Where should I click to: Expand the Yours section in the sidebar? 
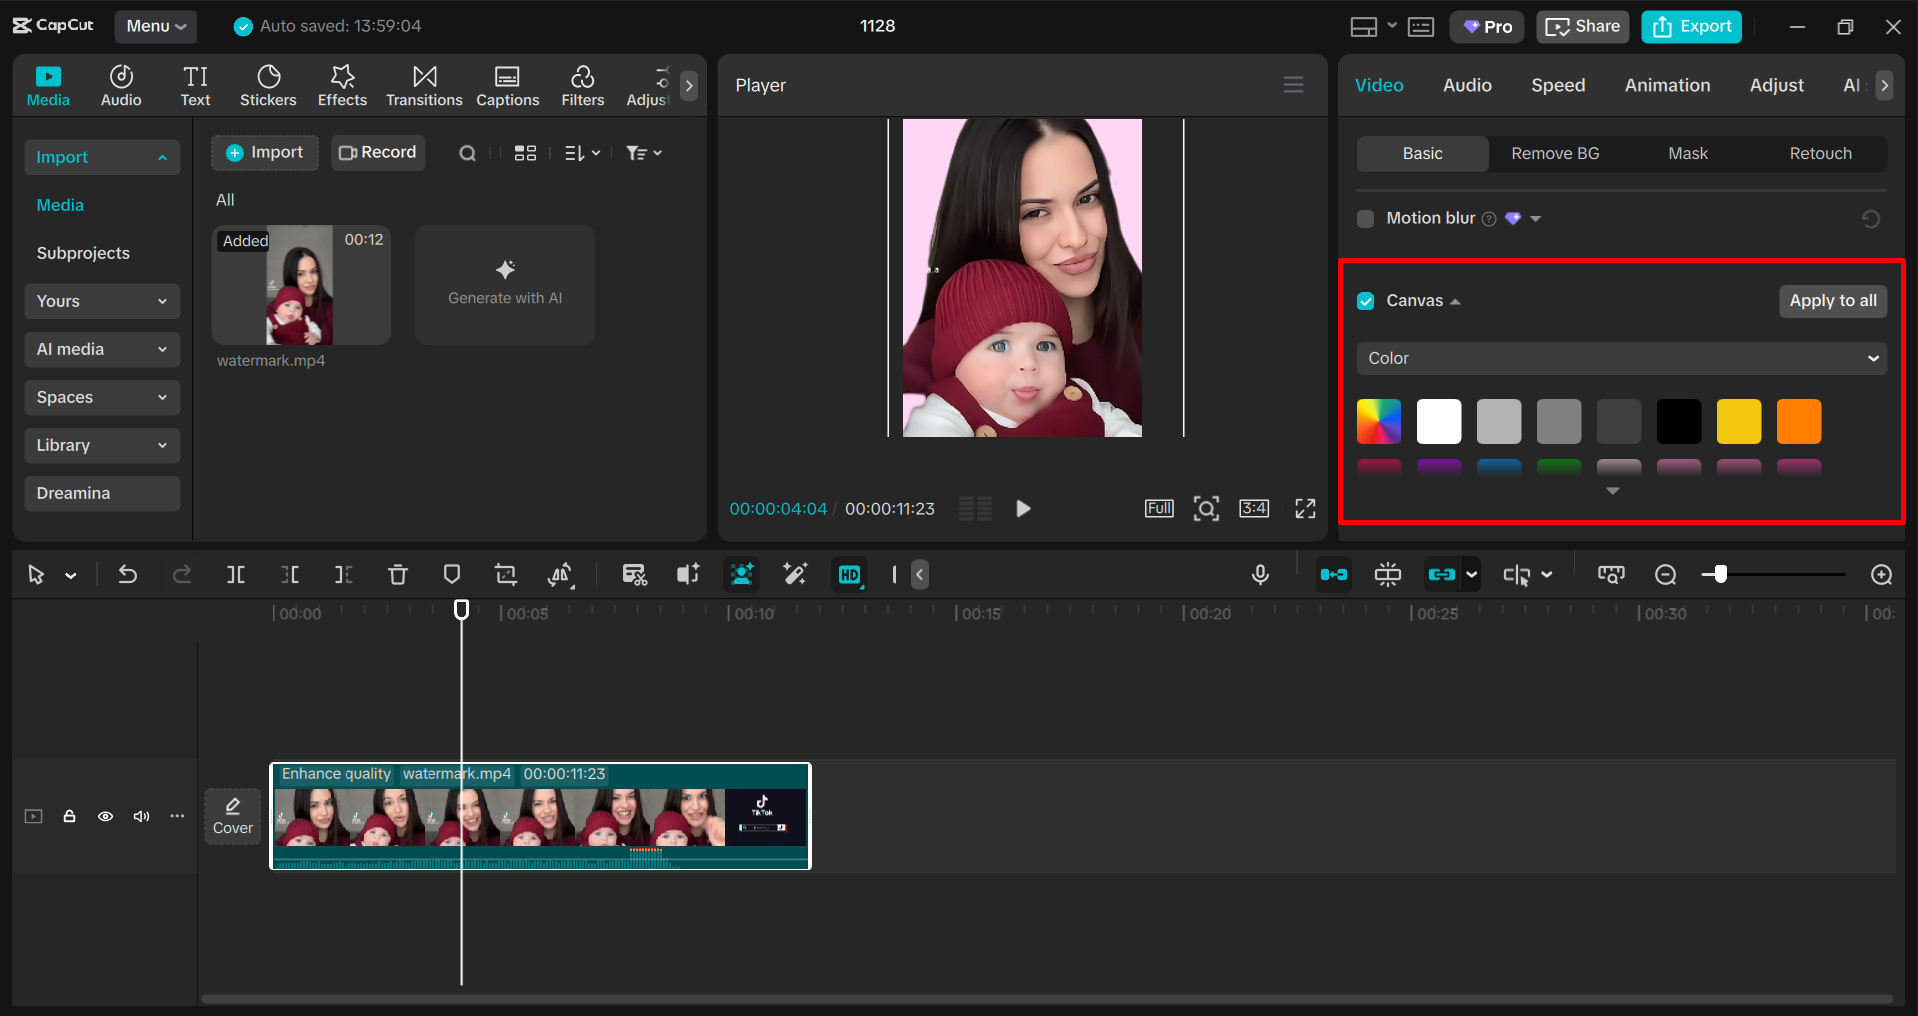pyautogui.click(x=101, y=301)
